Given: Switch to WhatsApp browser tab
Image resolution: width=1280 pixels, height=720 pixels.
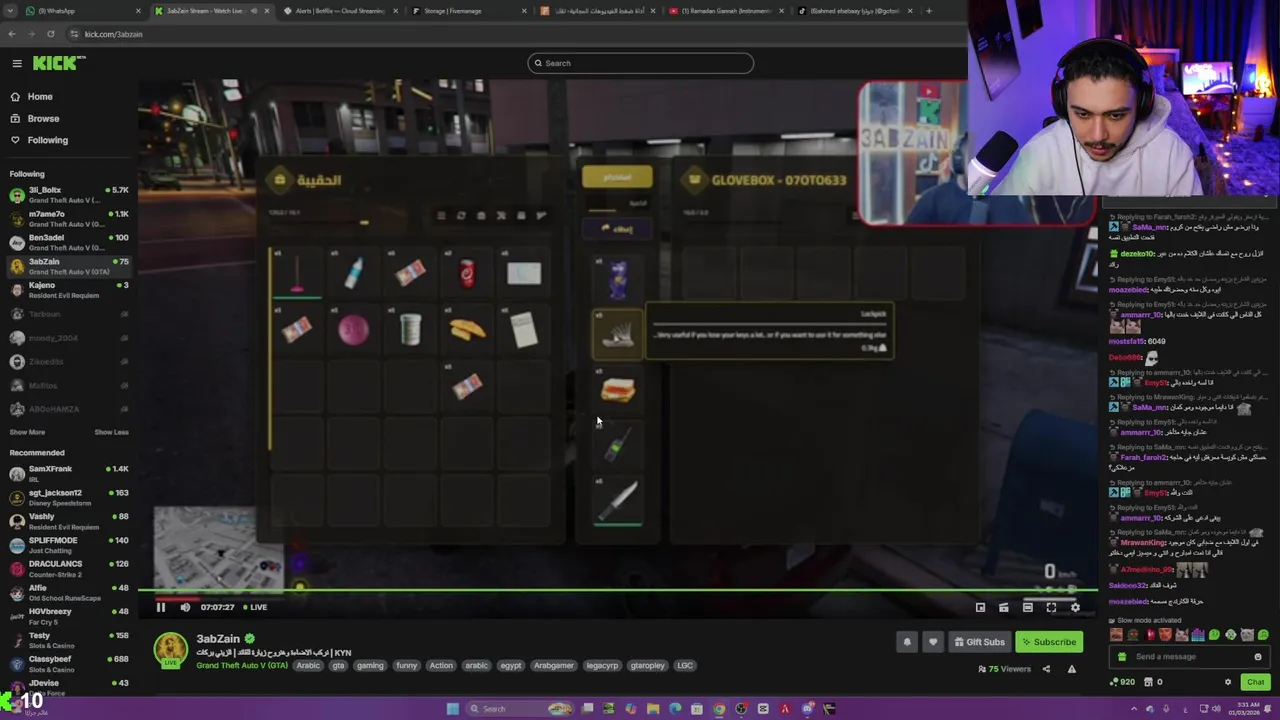Looking at the screenshot, I should 82,11.
